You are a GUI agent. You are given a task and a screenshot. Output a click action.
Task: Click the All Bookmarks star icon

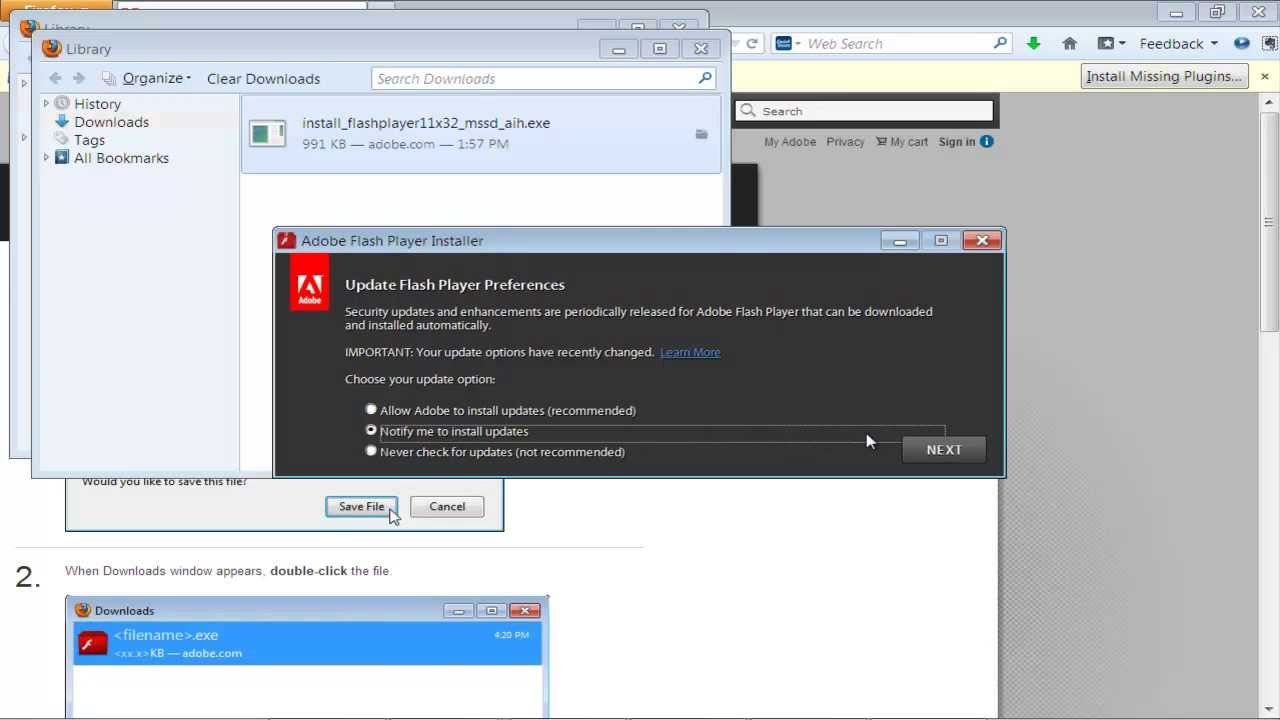click(62, 157)
